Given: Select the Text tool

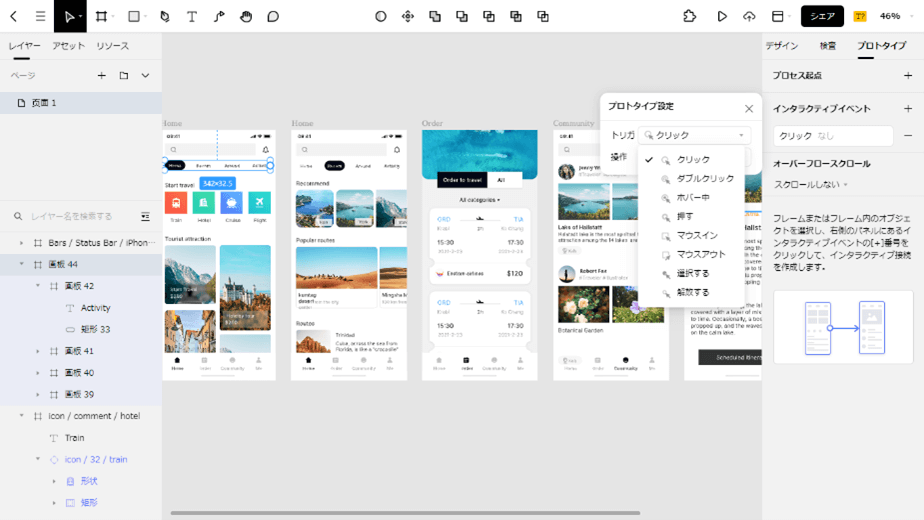Looking at the screenshot, I should click(192, 17).
